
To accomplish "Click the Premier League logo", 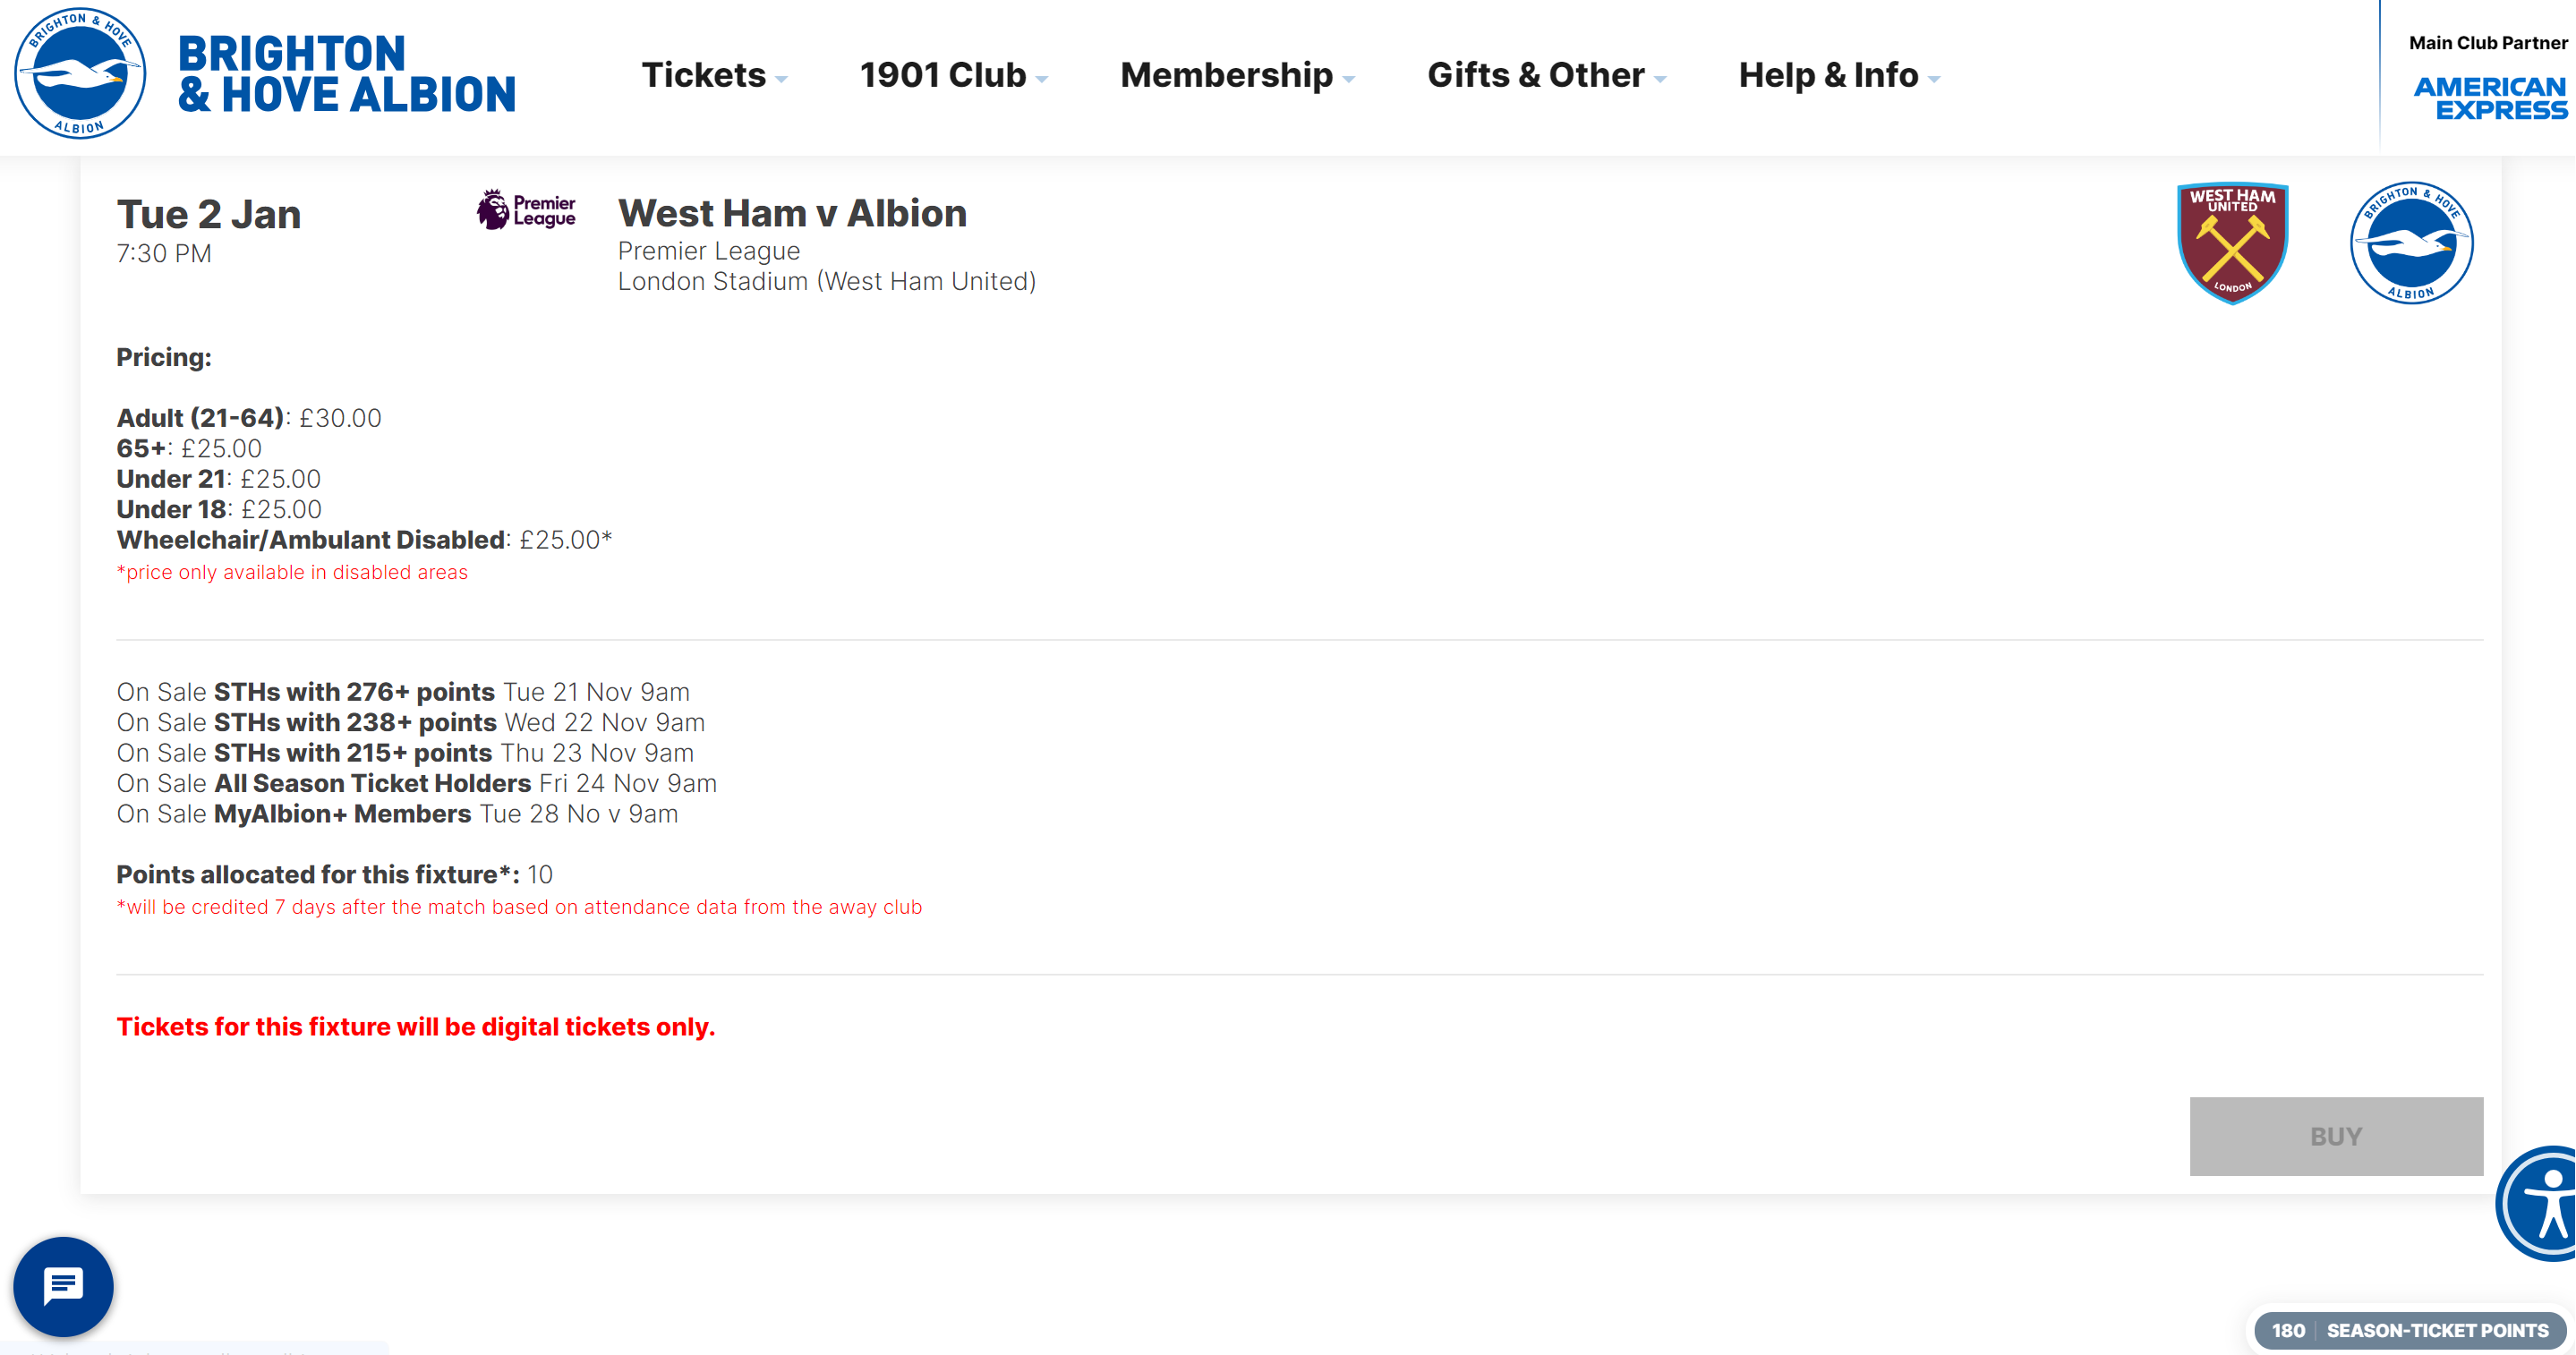I will pos(526,210).
